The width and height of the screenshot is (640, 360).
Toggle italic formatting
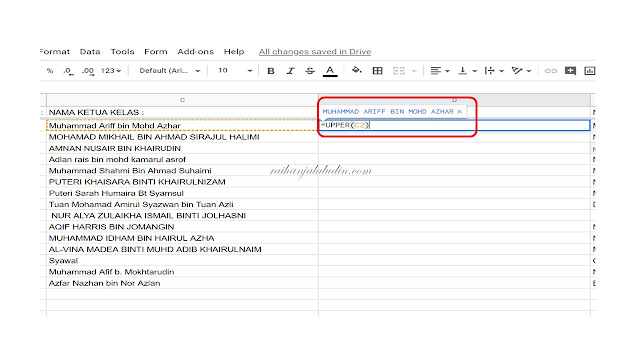(x=290, y=71)
